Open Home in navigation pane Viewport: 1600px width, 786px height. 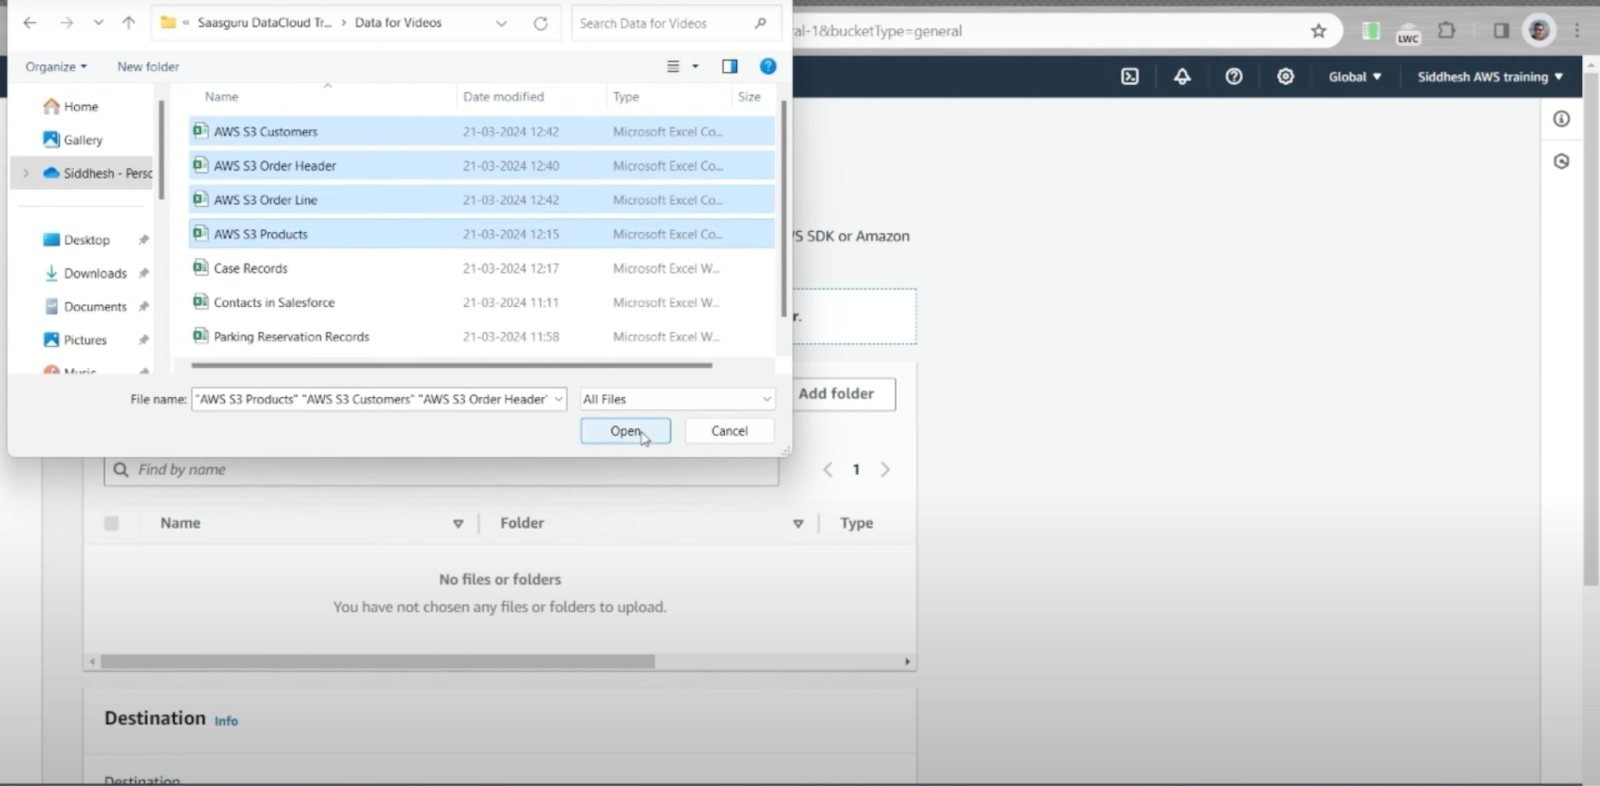(x=71, y=107)
